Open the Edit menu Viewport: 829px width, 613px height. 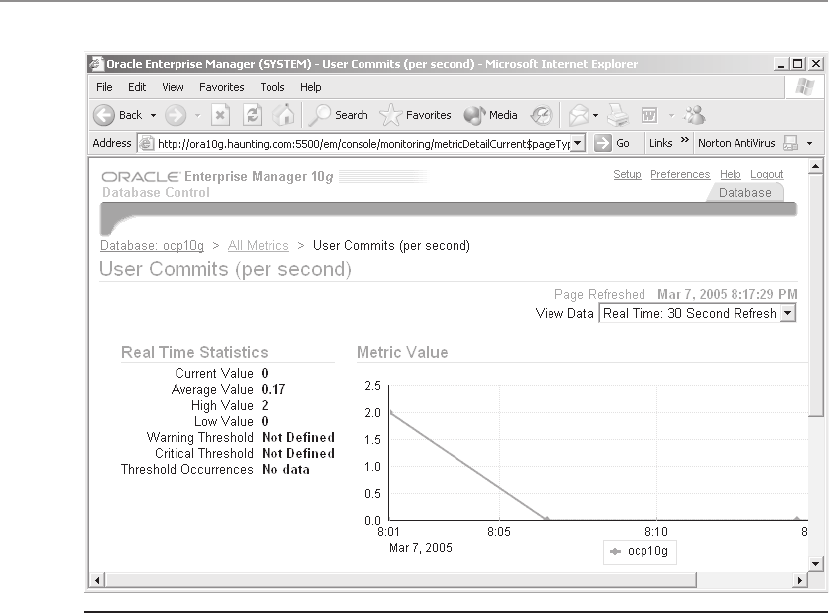pos(137,87)
